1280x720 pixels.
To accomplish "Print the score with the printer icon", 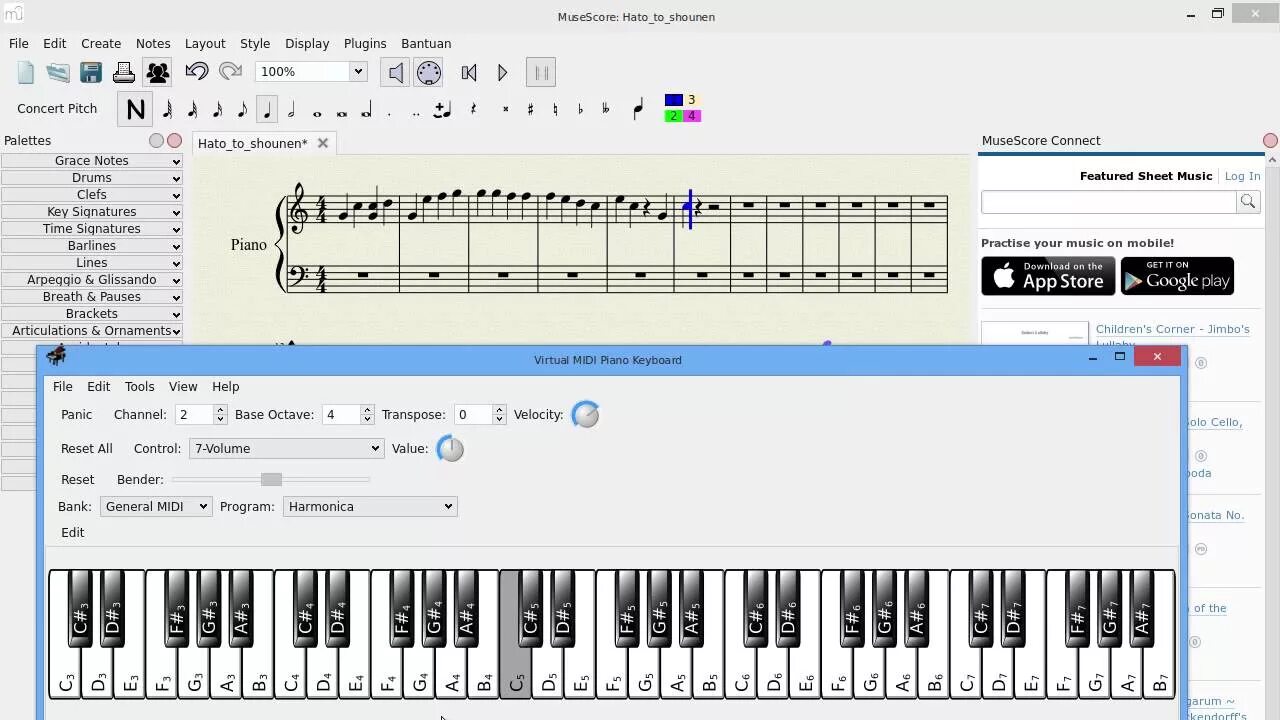I will (x=124, y=72).
